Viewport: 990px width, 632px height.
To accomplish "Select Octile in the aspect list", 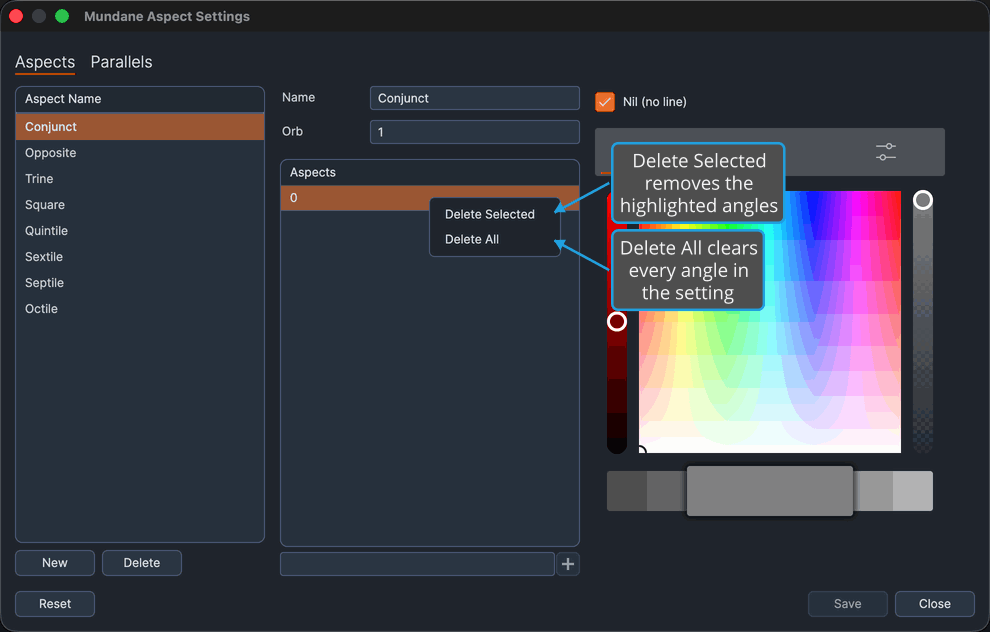I will (x=140, y=309).
